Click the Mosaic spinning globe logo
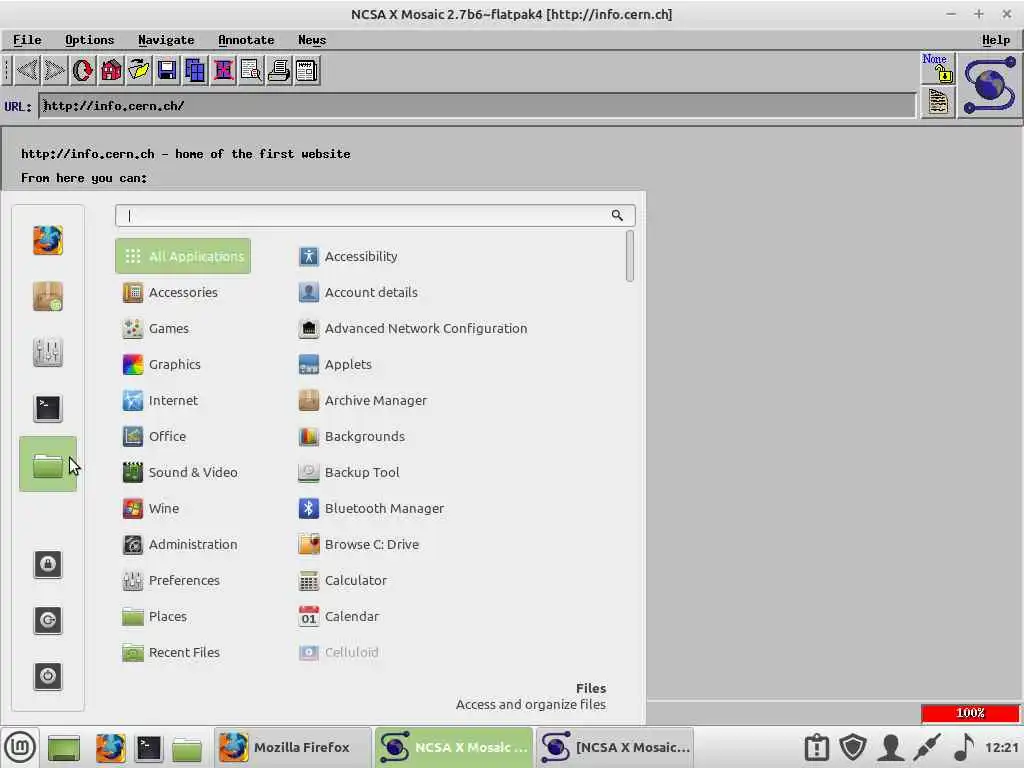This screenshot has height=768, width=1024. 989,86
